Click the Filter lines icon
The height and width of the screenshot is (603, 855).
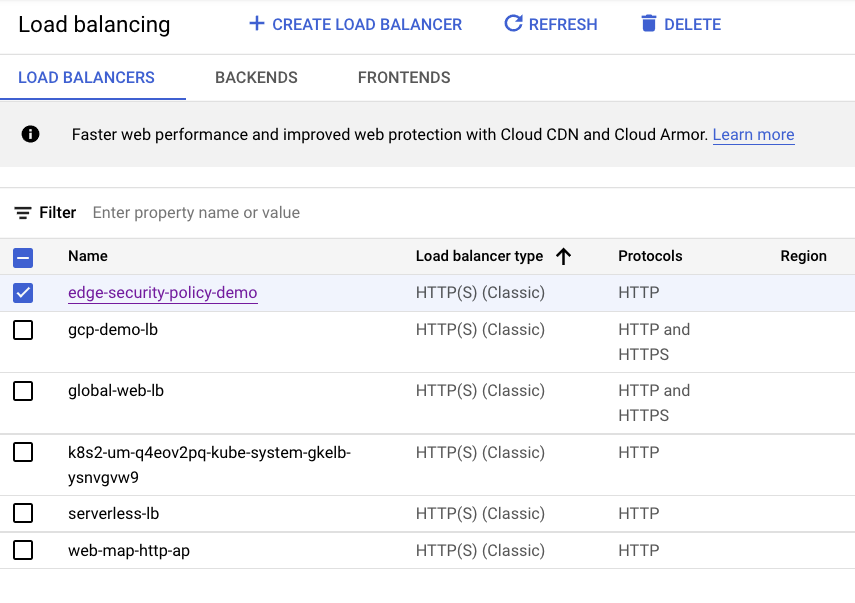(23, 213)
